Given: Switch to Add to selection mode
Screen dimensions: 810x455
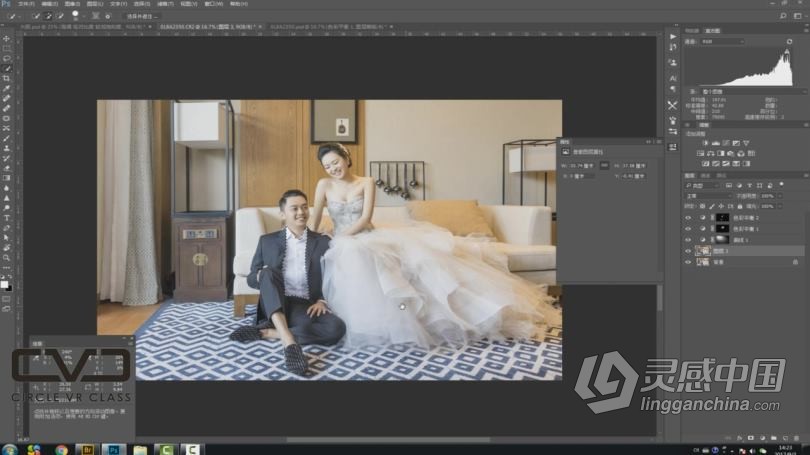Looking at the screenshot, I should (48, 16).
